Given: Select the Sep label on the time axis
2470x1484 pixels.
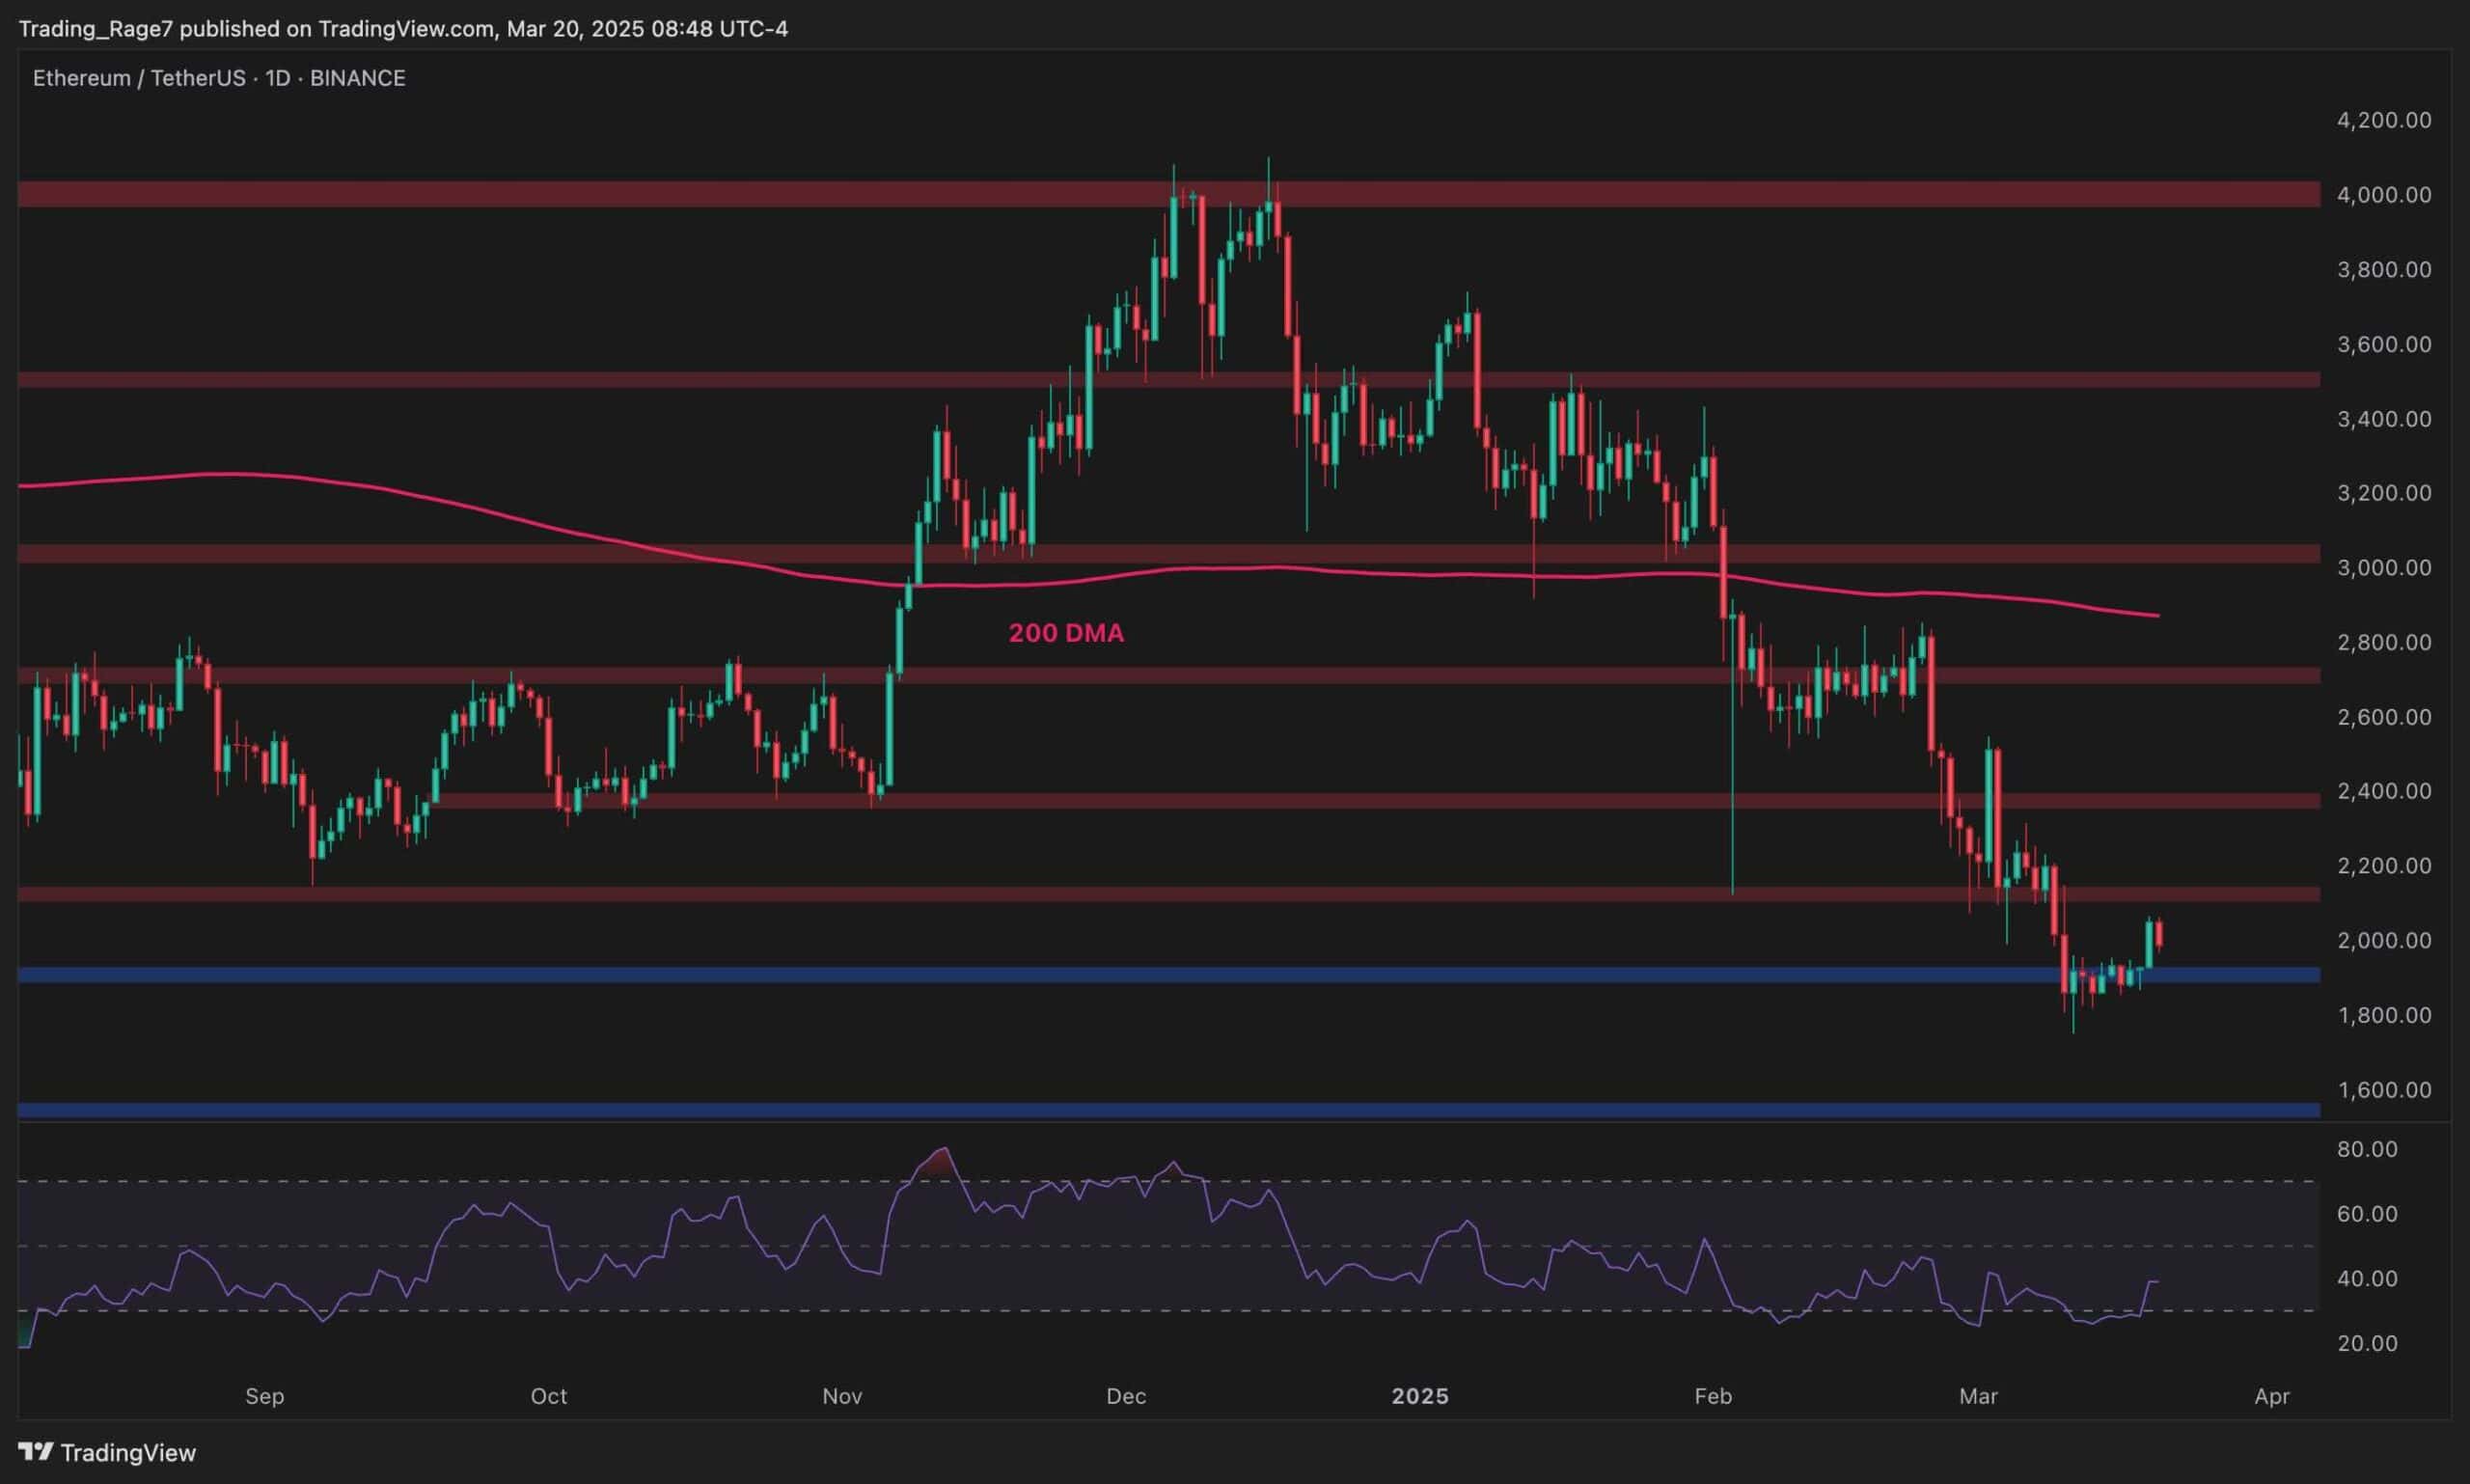Looking at the screenshot, I should click(x=265, y=1396).
